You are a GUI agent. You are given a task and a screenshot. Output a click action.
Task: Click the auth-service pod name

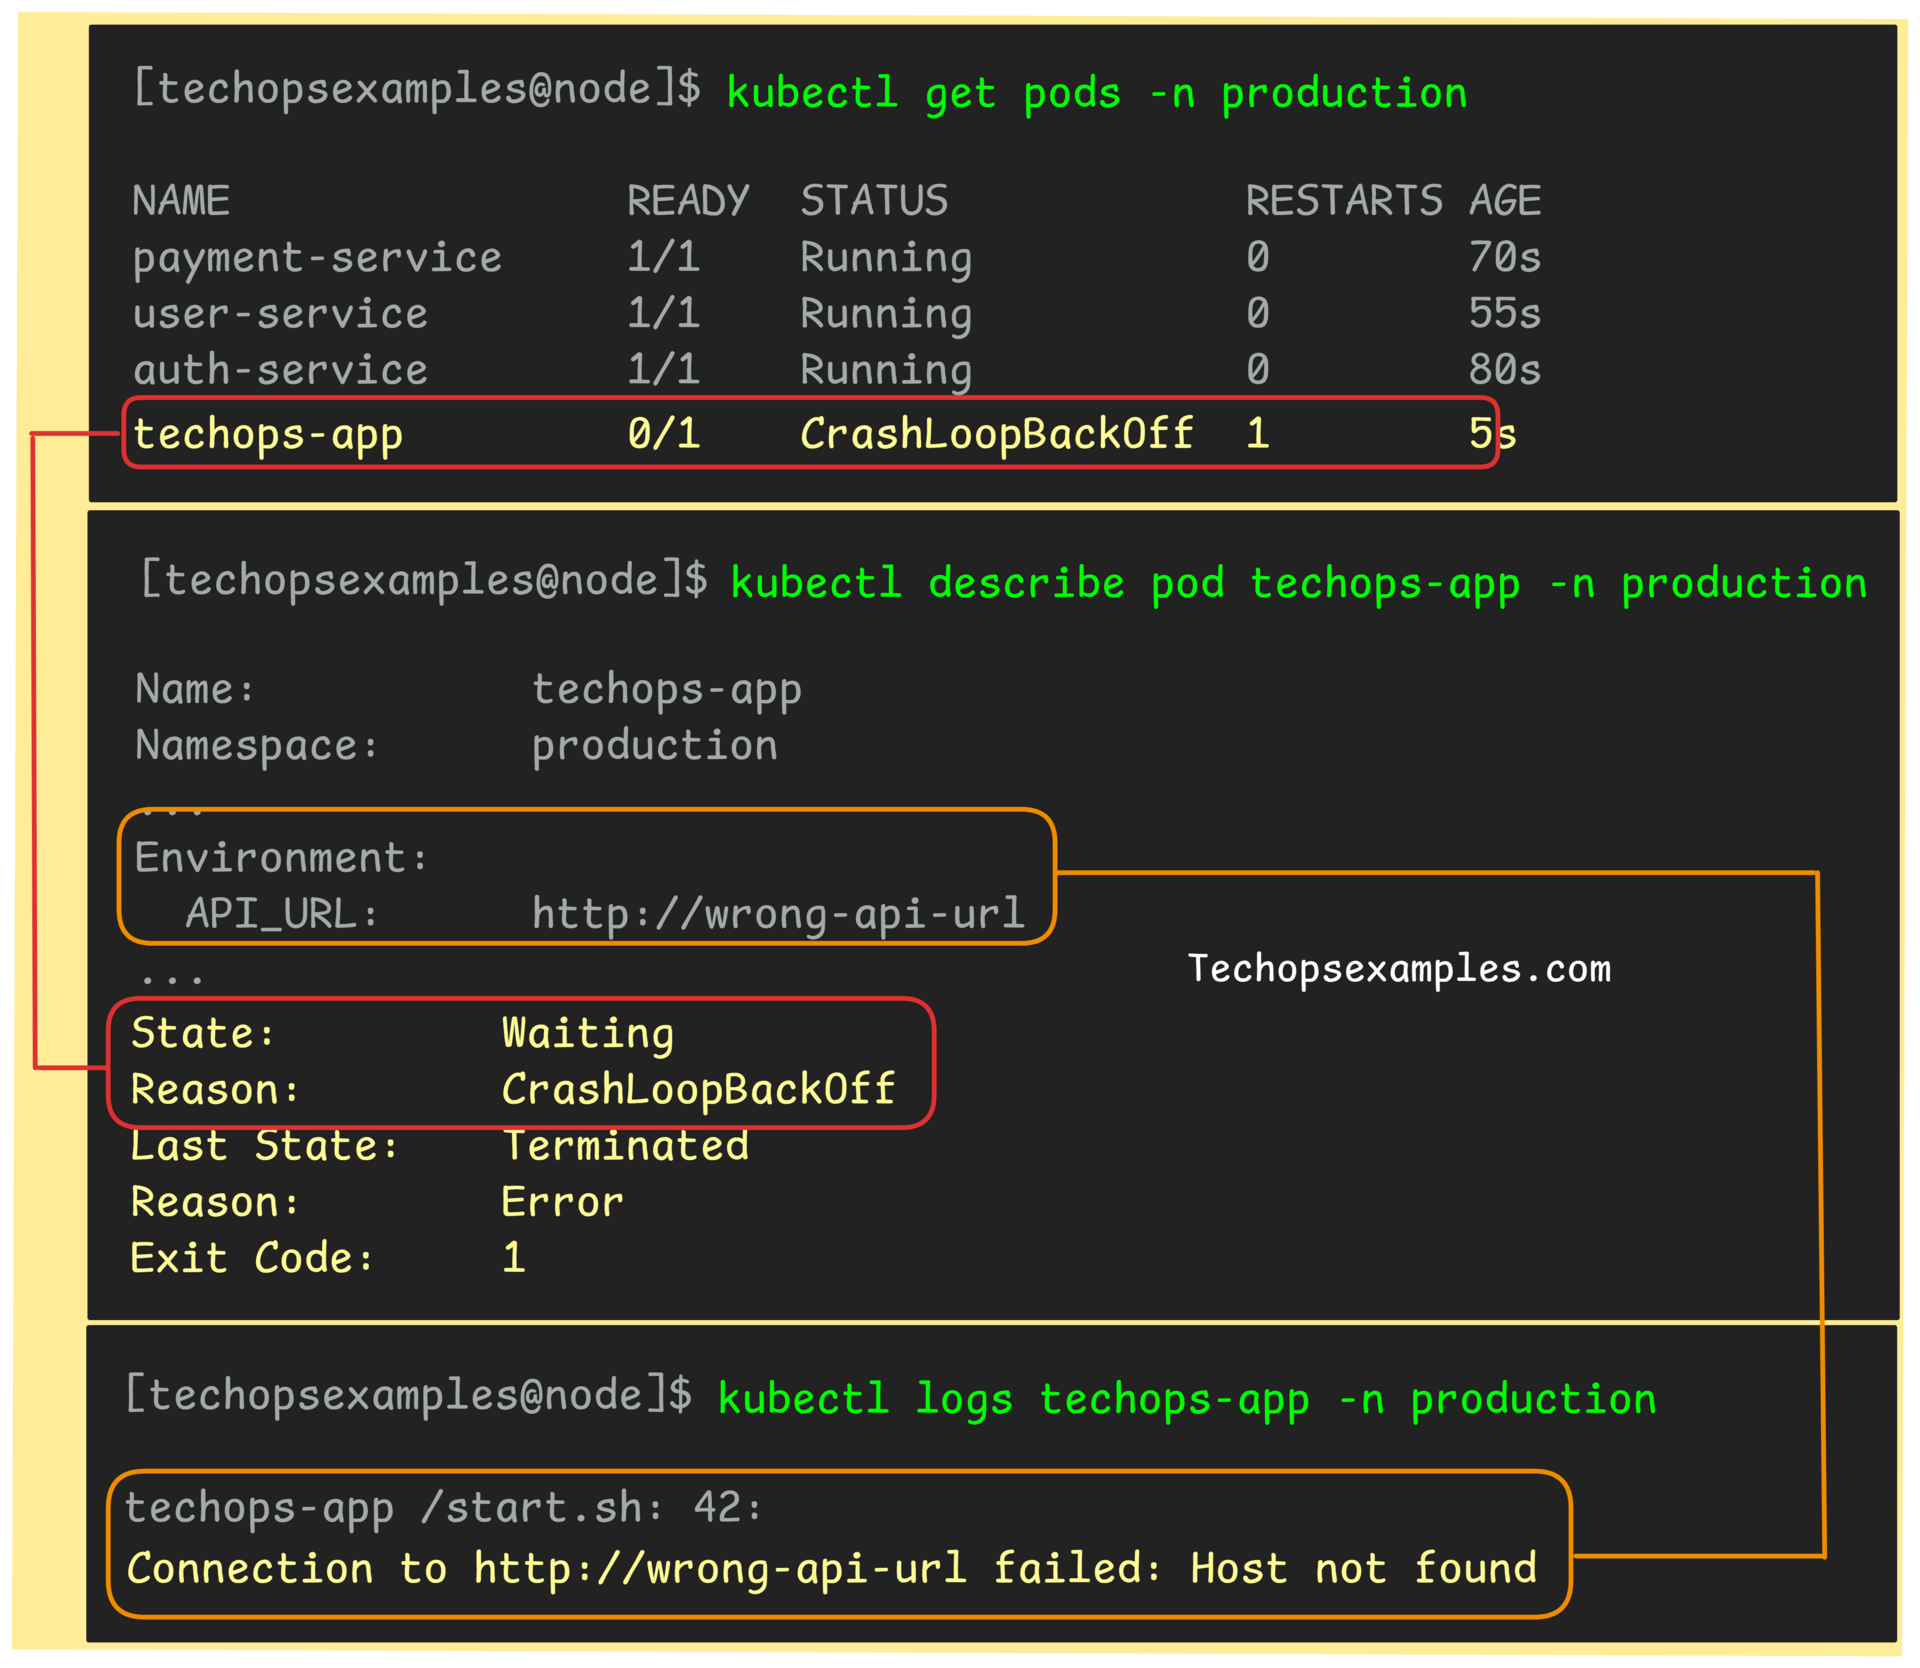click(280, 370)
